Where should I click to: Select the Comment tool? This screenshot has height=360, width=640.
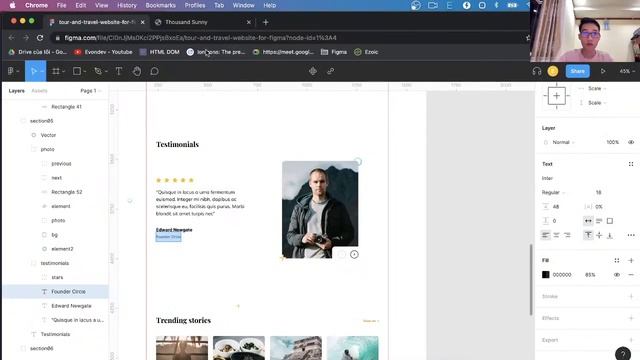(154, 71)
